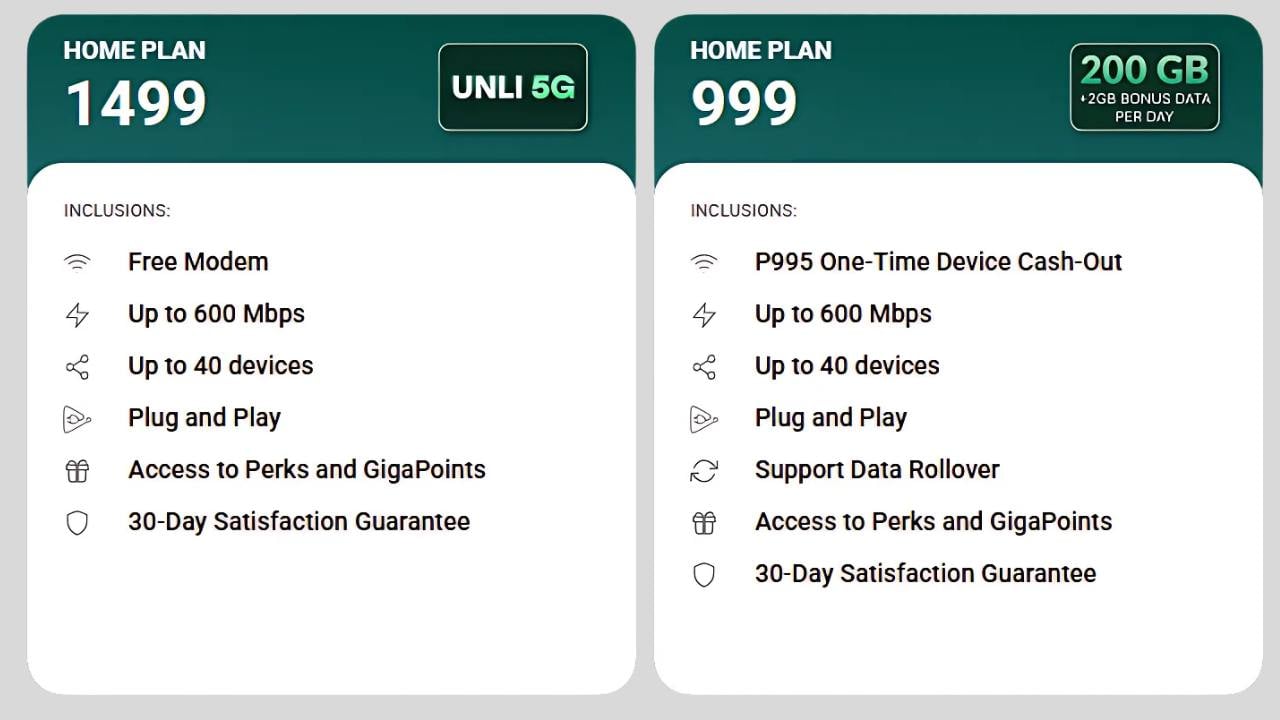Click the data rollover refresh icon
This screenshot has width=1280, height=720.
tap(704, 471)
